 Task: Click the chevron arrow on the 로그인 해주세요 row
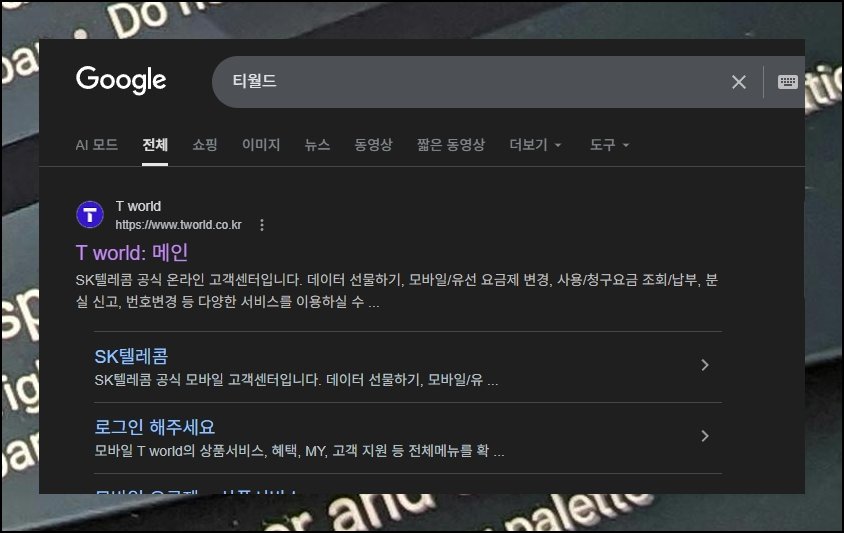pos(705,436)
